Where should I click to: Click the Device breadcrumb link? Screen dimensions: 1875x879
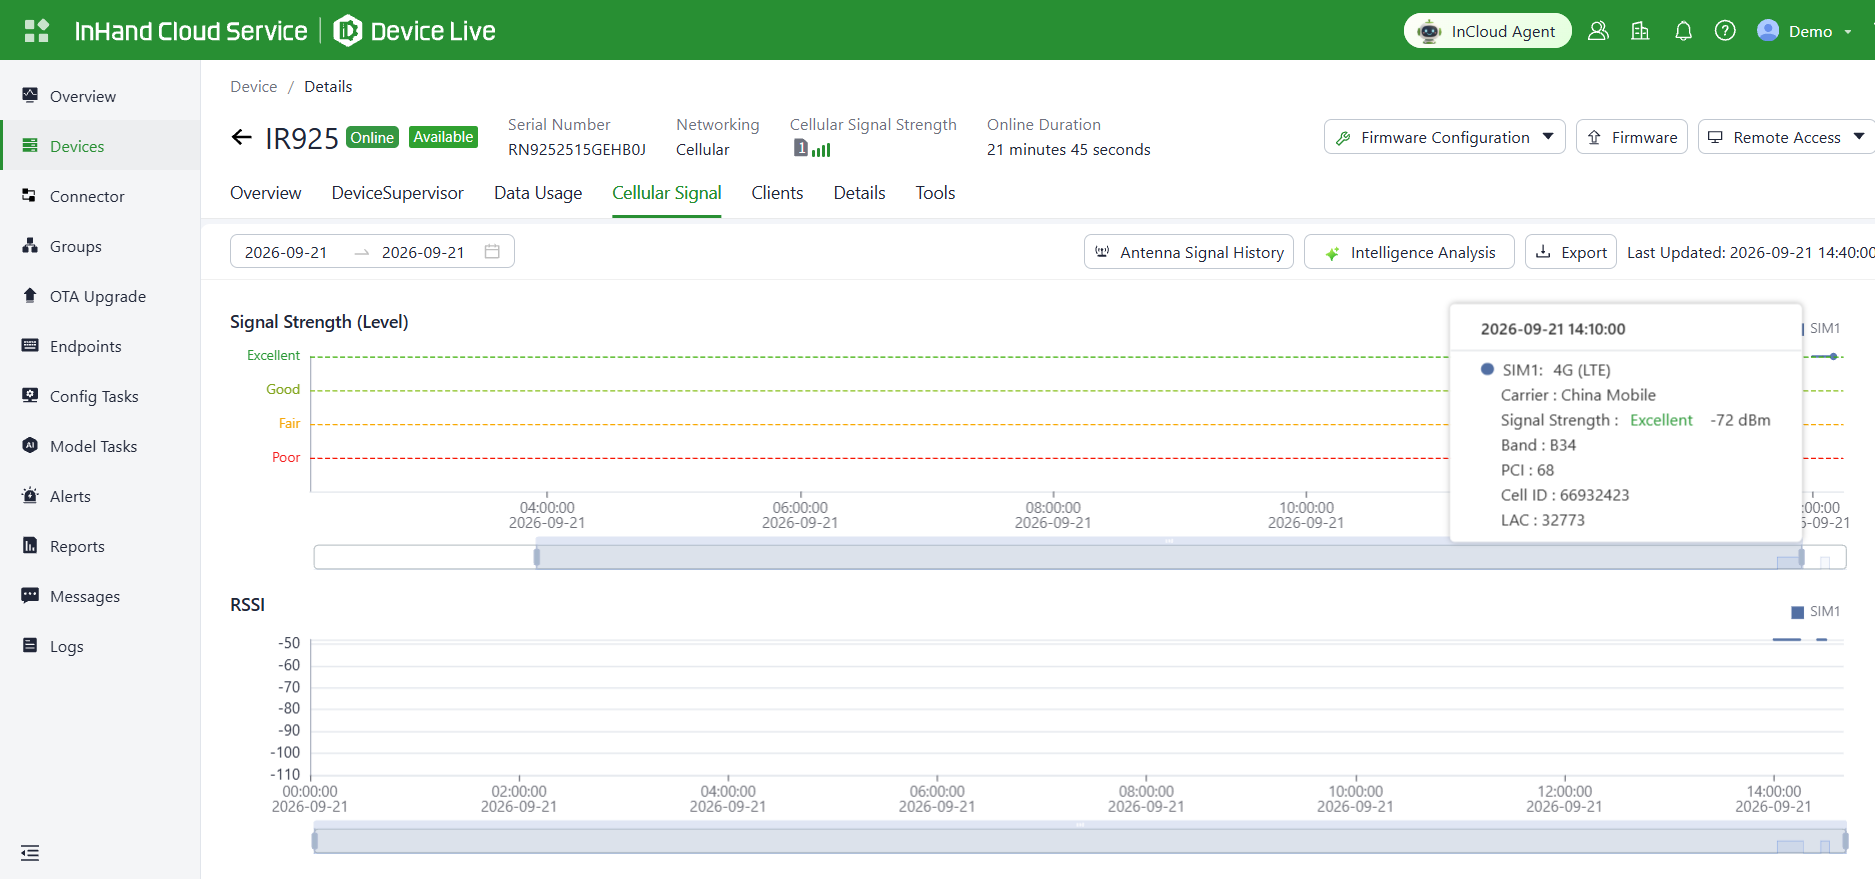click(253, 86)
